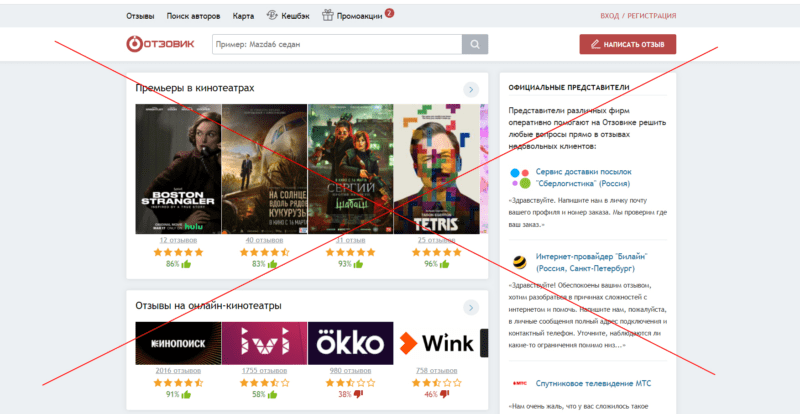Expand Премьеры в кинотеатрах with arrow
Screen dimensions: 800x414
pyautogui.click(x=471, y=89)
